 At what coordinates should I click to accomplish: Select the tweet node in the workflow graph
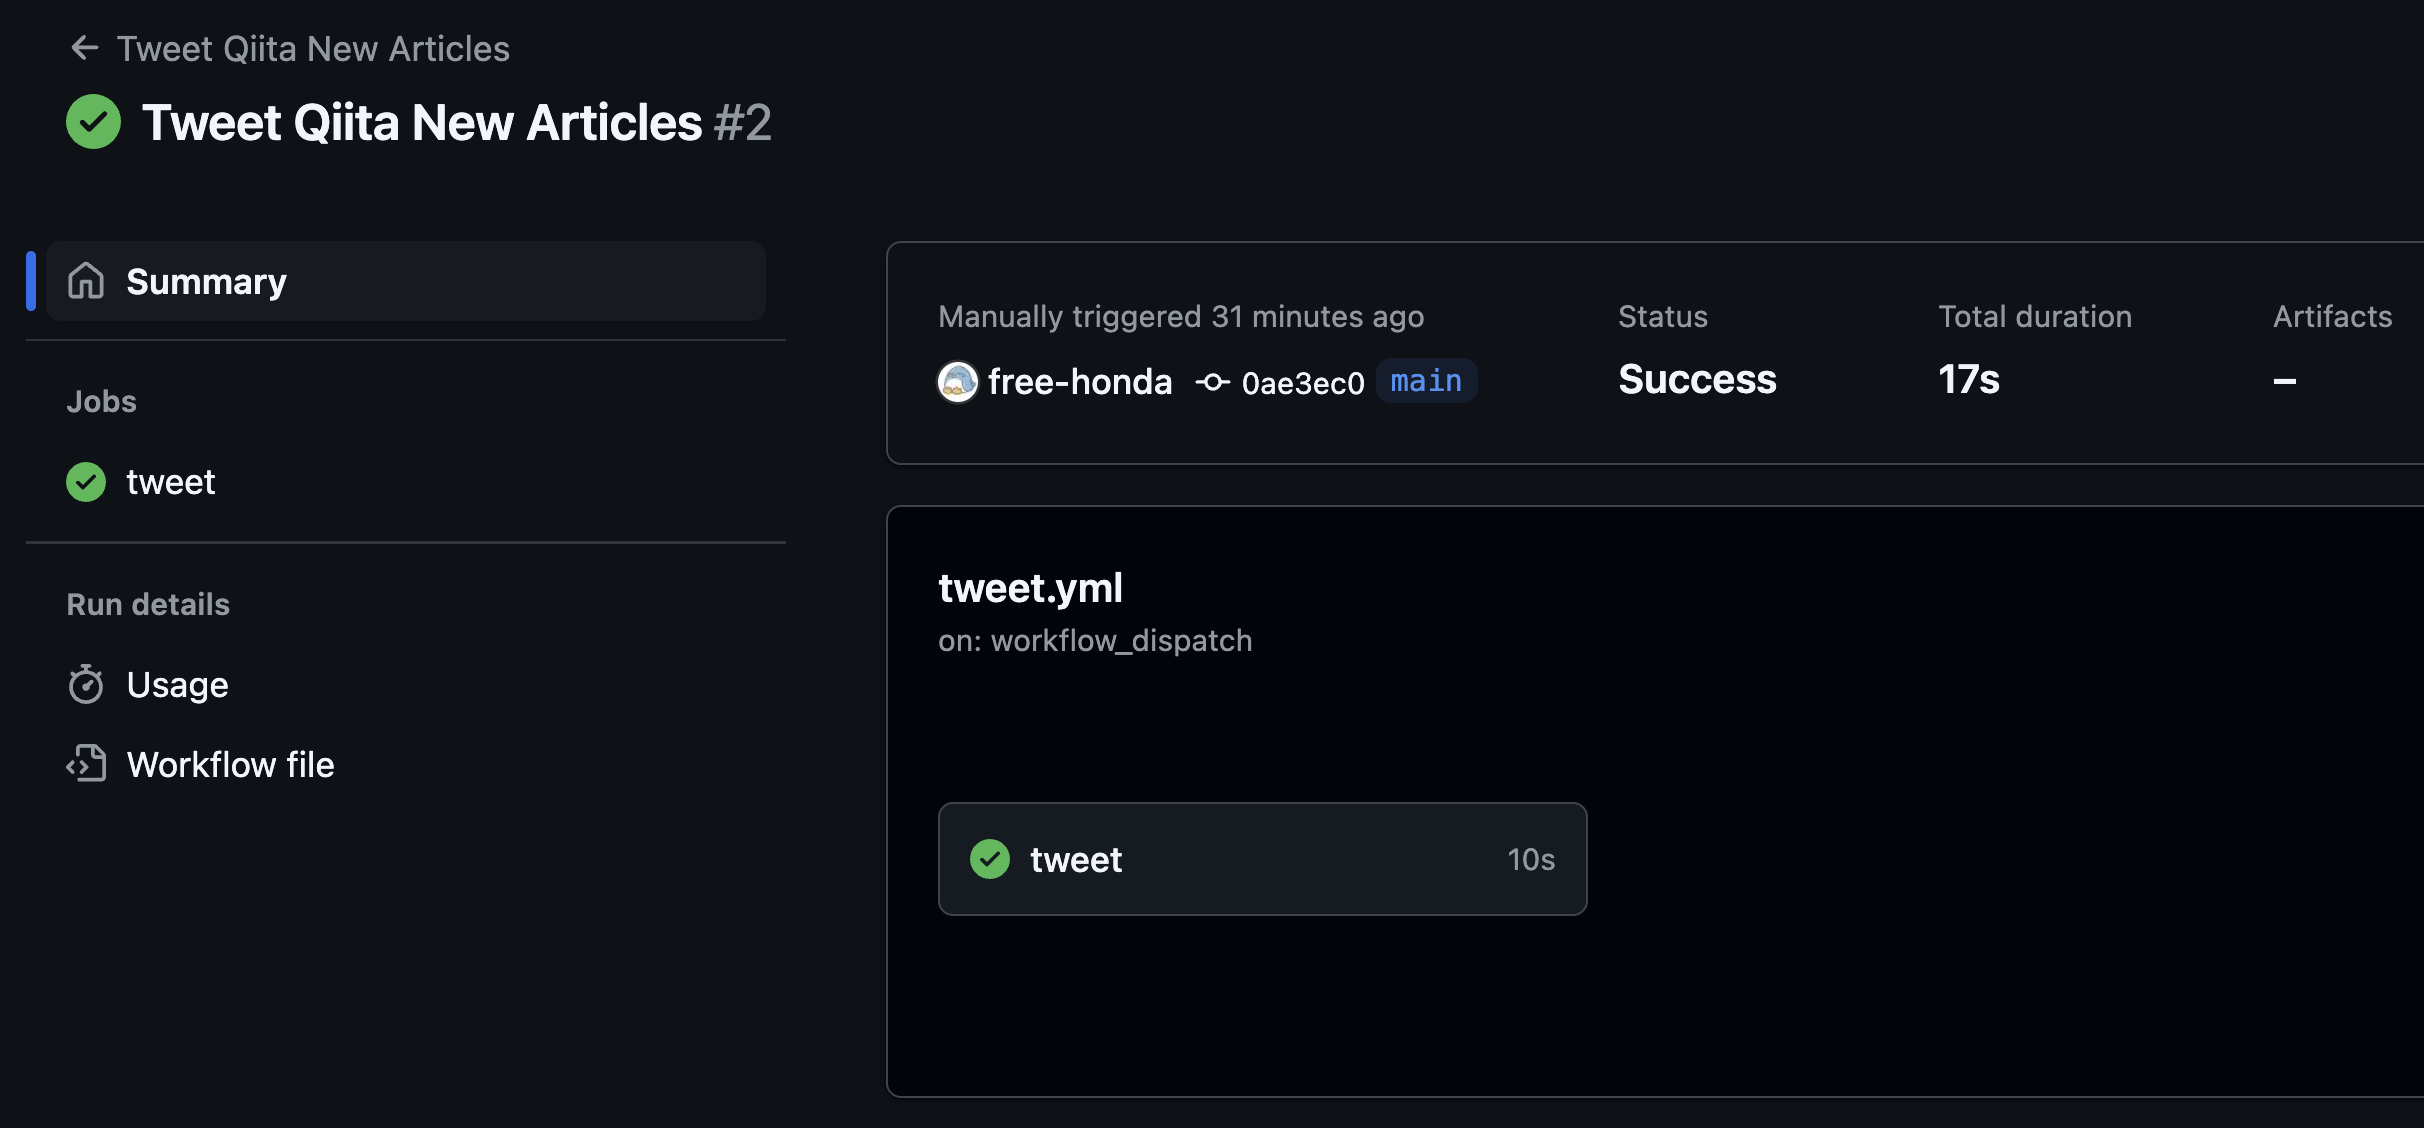[1262, 859]
